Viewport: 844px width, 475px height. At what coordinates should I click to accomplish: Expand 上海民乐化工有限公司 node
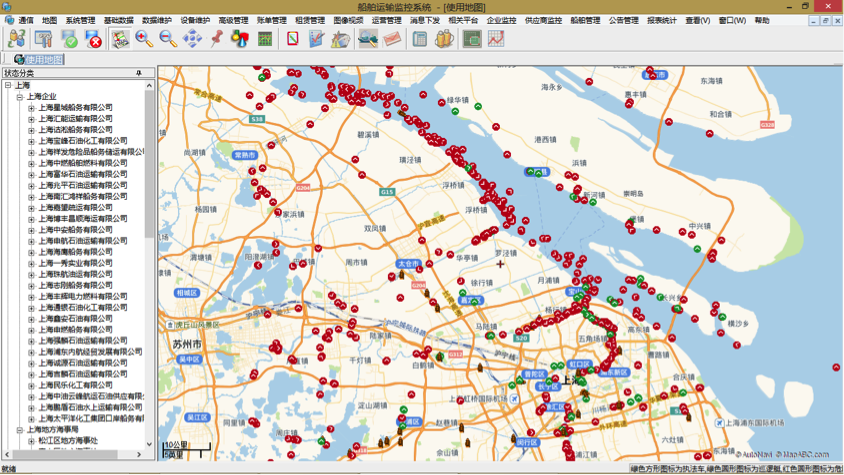pyautogui.click(x=31, y=386)
